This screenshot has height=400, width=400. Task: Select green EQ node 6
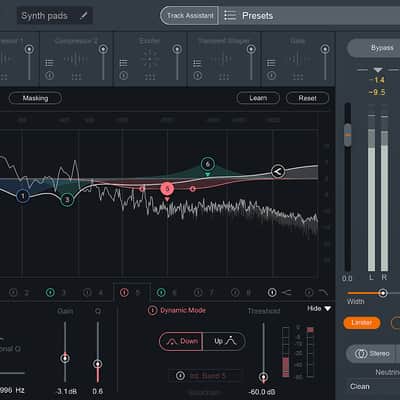pos(208,164)
